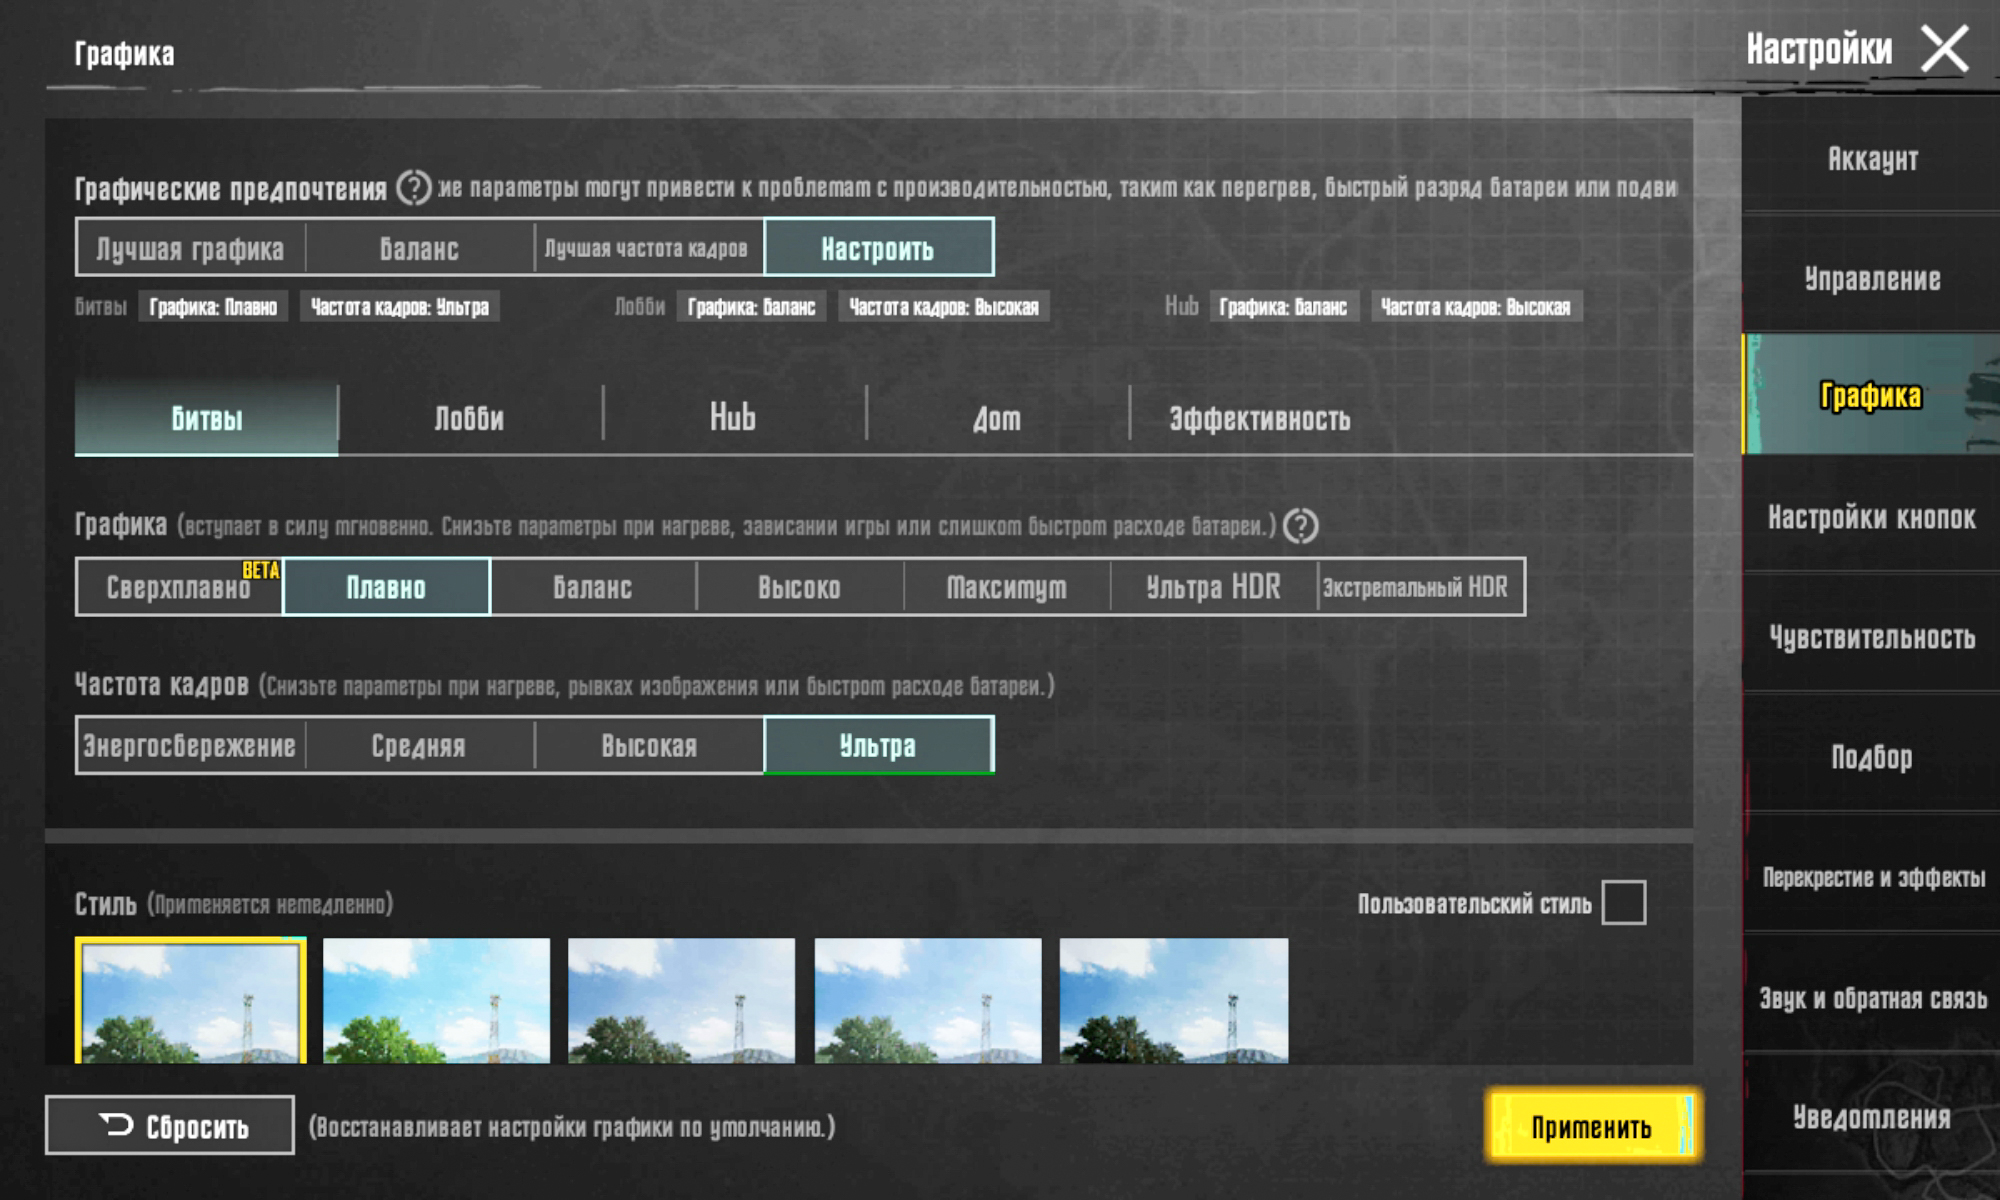Image resolution: width=2000 pixels, height=1200 pixels.
Task: Select Высокая frame rate option
Action: click(649, 746)
